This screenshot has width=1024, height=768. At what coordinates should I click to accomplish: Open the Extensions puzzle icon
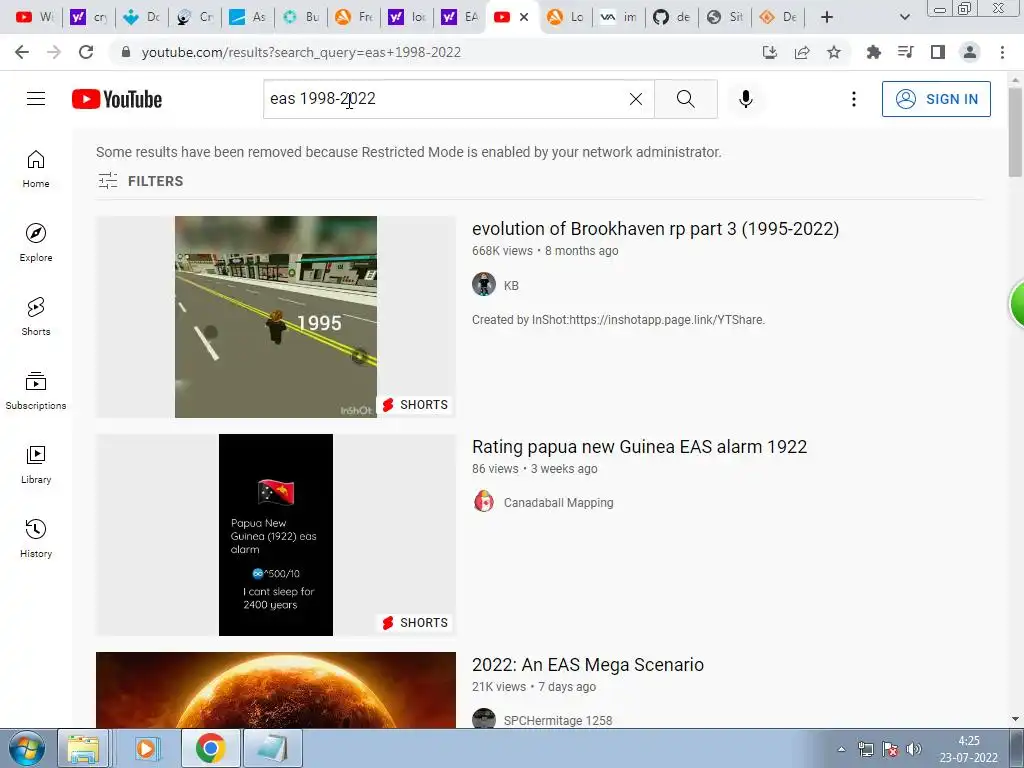(x=873, y=52)
